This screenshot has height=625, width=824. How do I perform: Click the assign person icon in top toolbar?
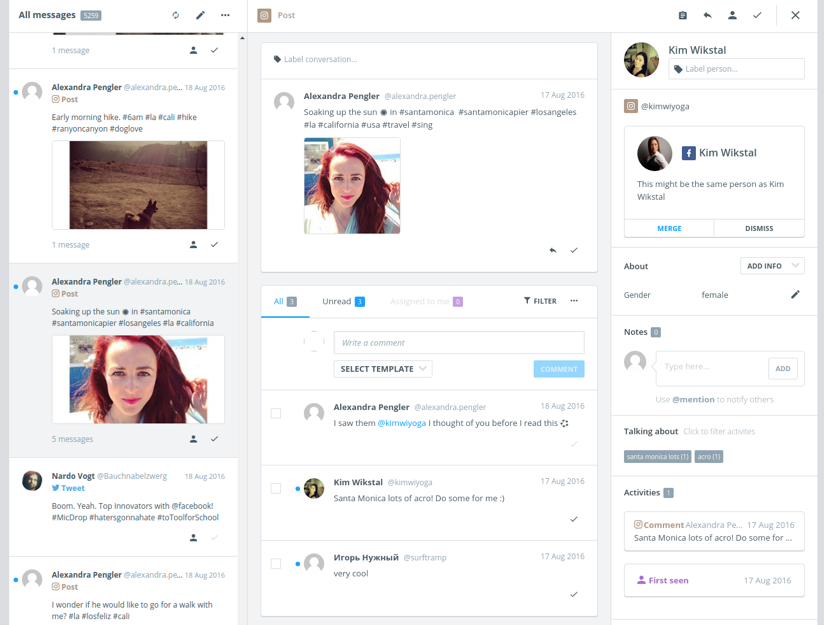(732, 15)
